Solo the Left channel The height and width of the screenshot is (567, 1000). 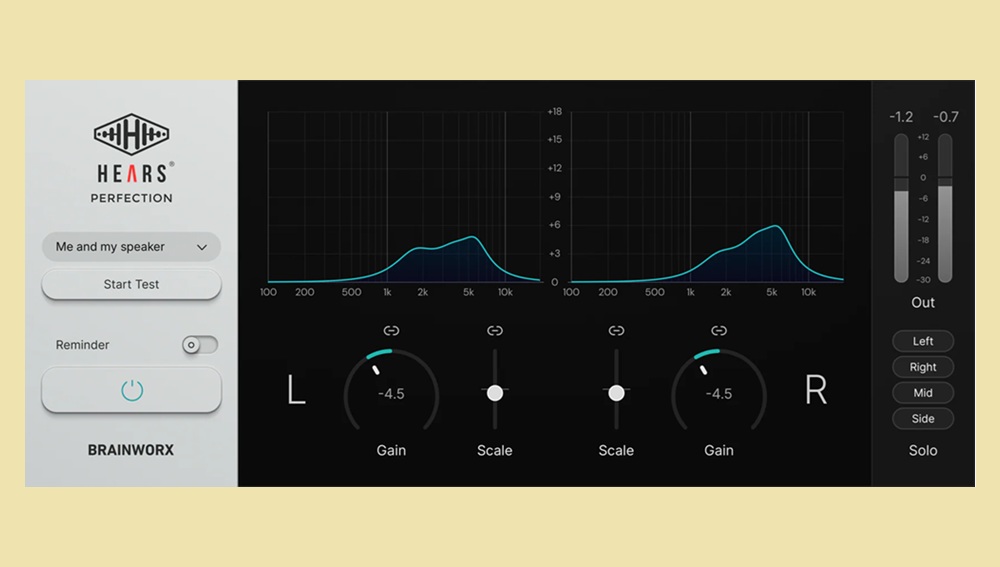pos(923,341)
